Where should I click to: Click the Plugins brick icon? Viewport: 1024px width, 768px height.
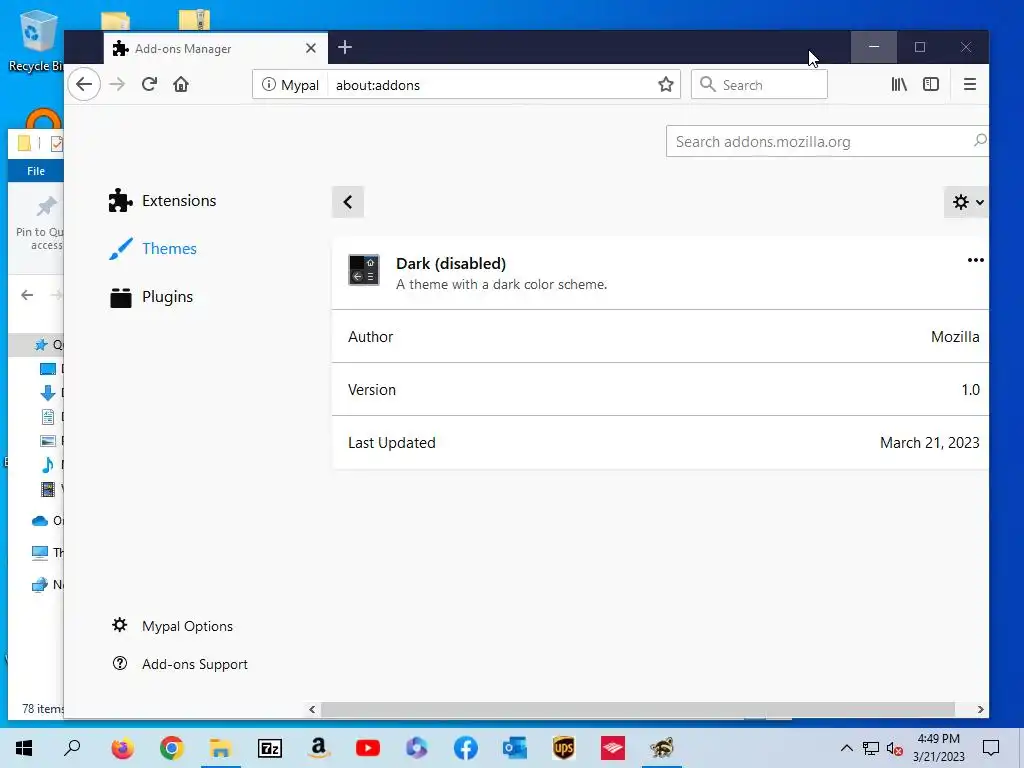point(121,297)
